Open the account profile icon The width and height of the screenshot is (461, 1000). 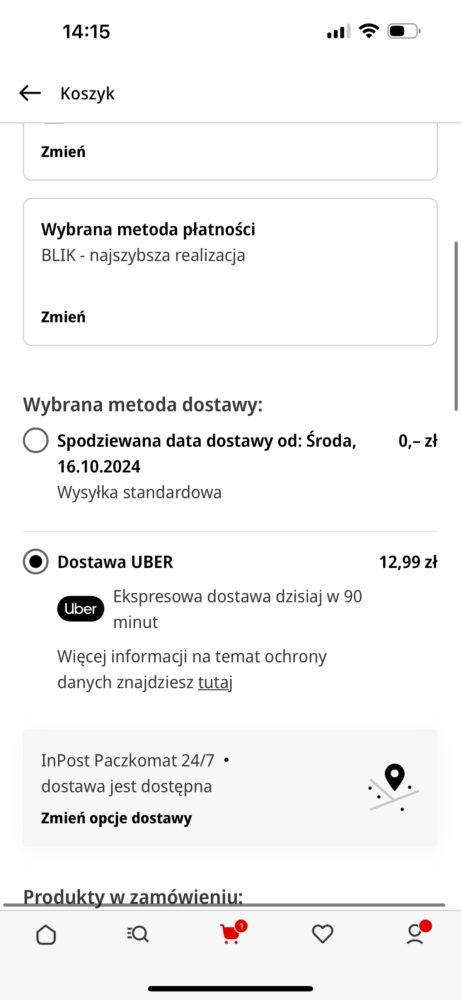pyautogui.click(x=417, y=932)
